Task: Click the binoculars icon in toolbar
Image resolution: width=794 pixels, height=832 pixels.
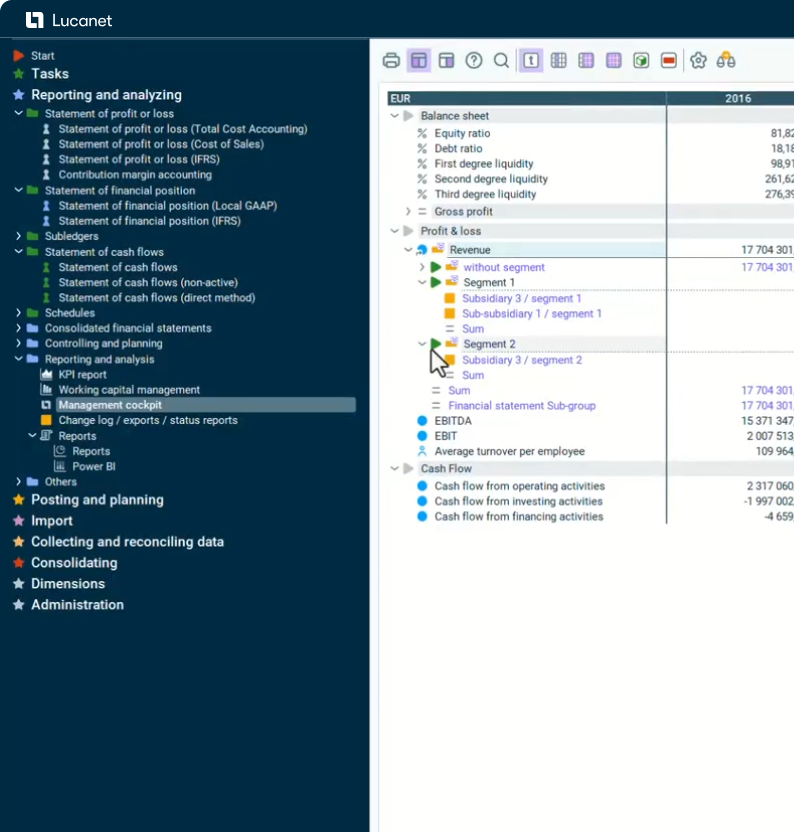Action: (726, 61)
